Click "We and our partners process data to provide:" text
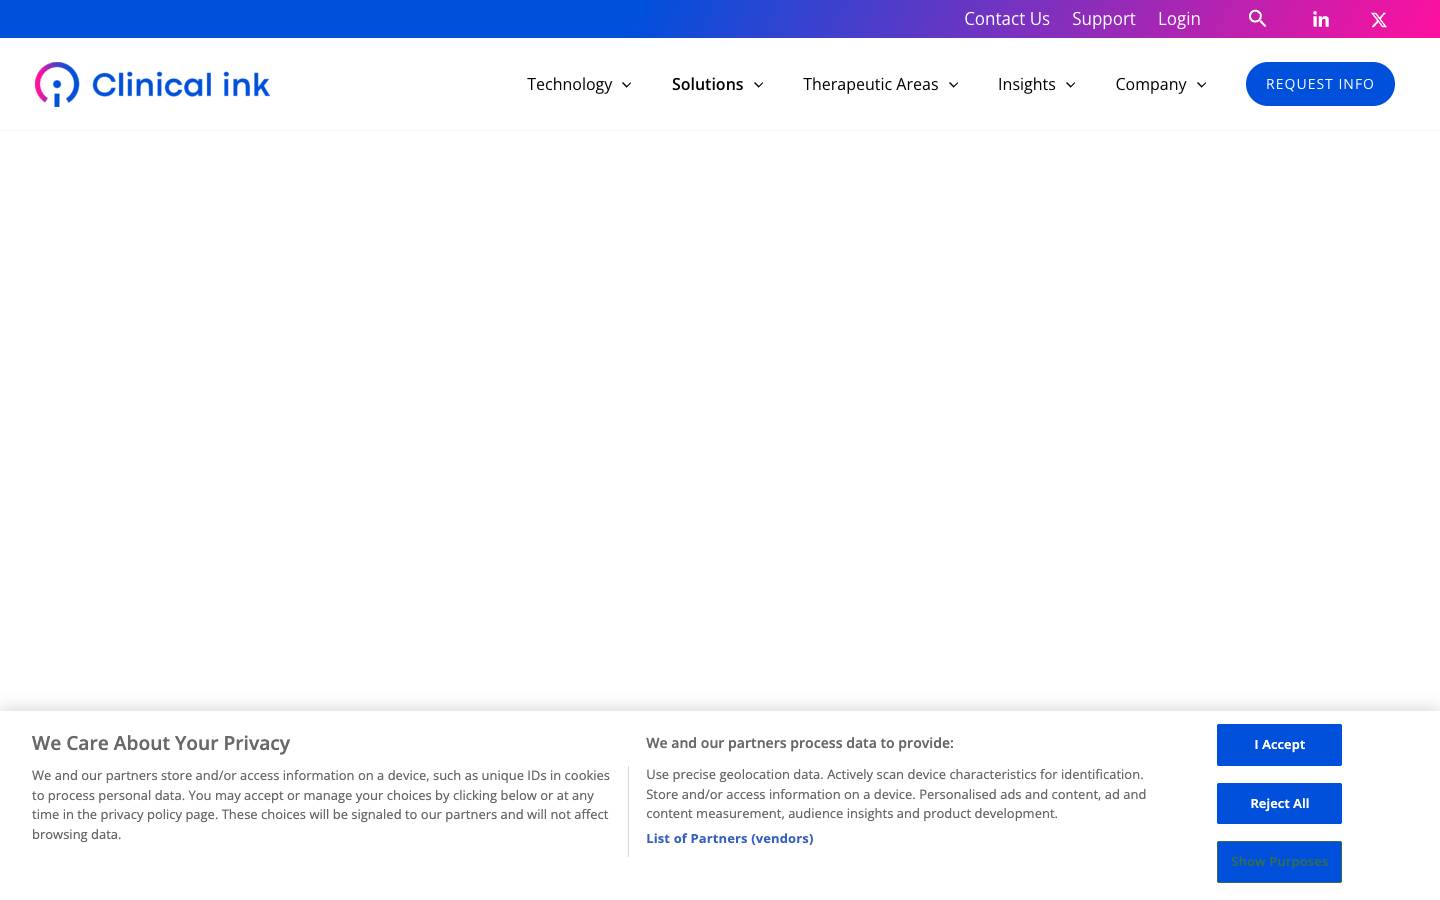 click(x=800, y=743)
